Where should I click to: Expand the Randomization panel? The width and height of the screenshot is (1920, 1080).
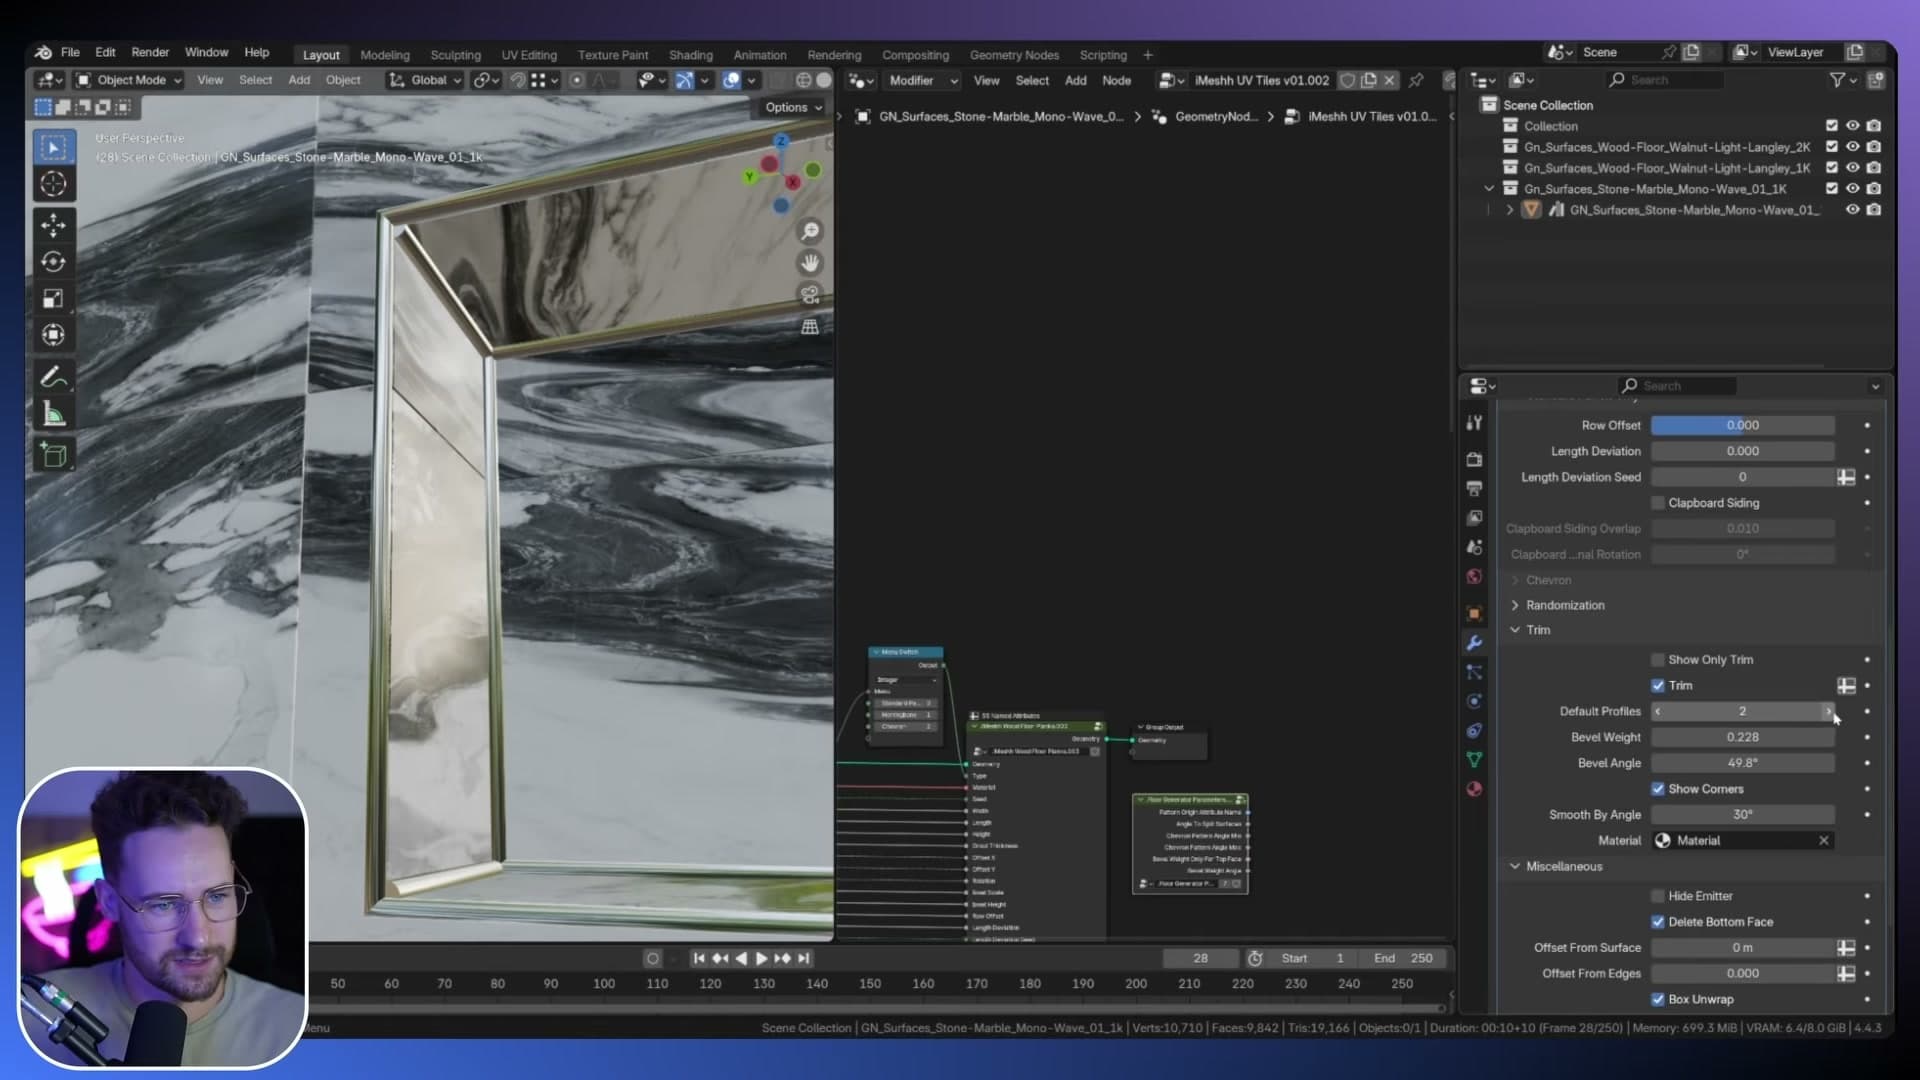(1515, 605)
